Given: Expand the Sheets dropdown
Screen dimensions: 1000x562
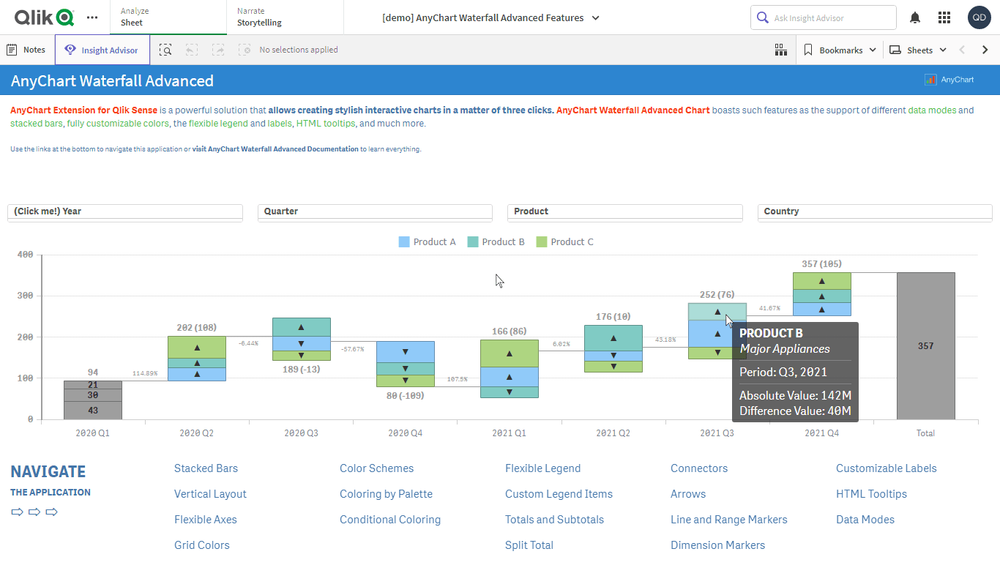Looking at the screenshot, I should (918, 50).
